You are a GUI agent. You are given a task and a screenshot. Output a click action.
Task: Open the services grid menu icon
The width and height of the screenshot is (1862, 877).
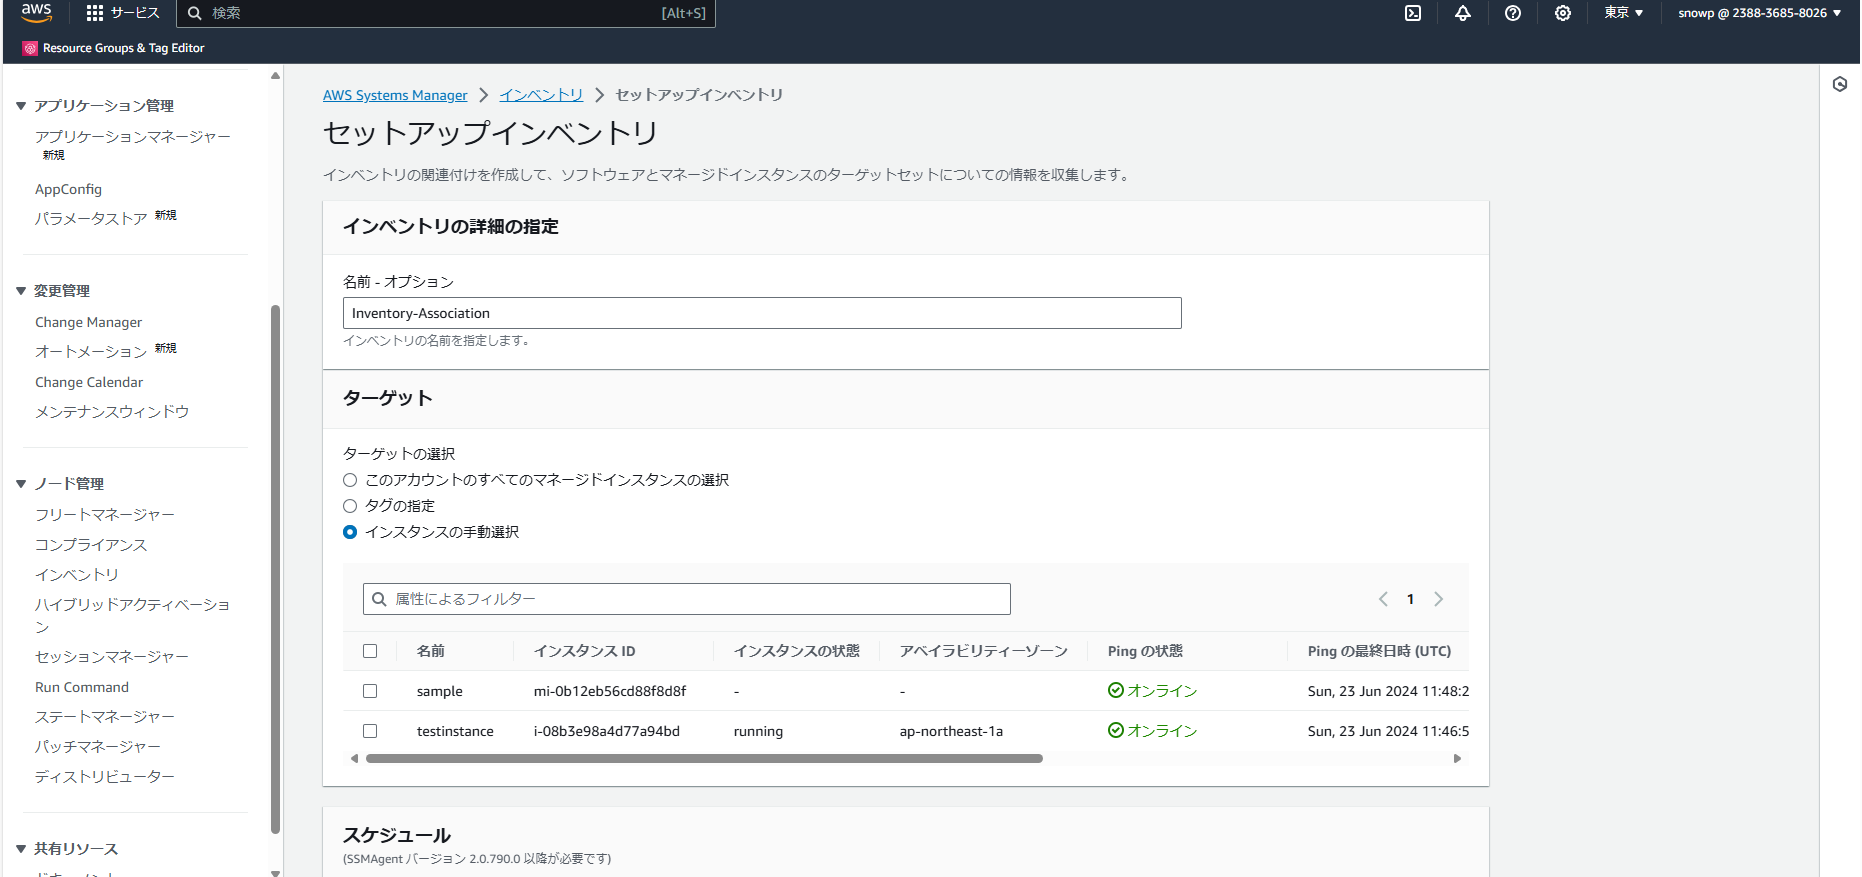(x=95, y=13)
